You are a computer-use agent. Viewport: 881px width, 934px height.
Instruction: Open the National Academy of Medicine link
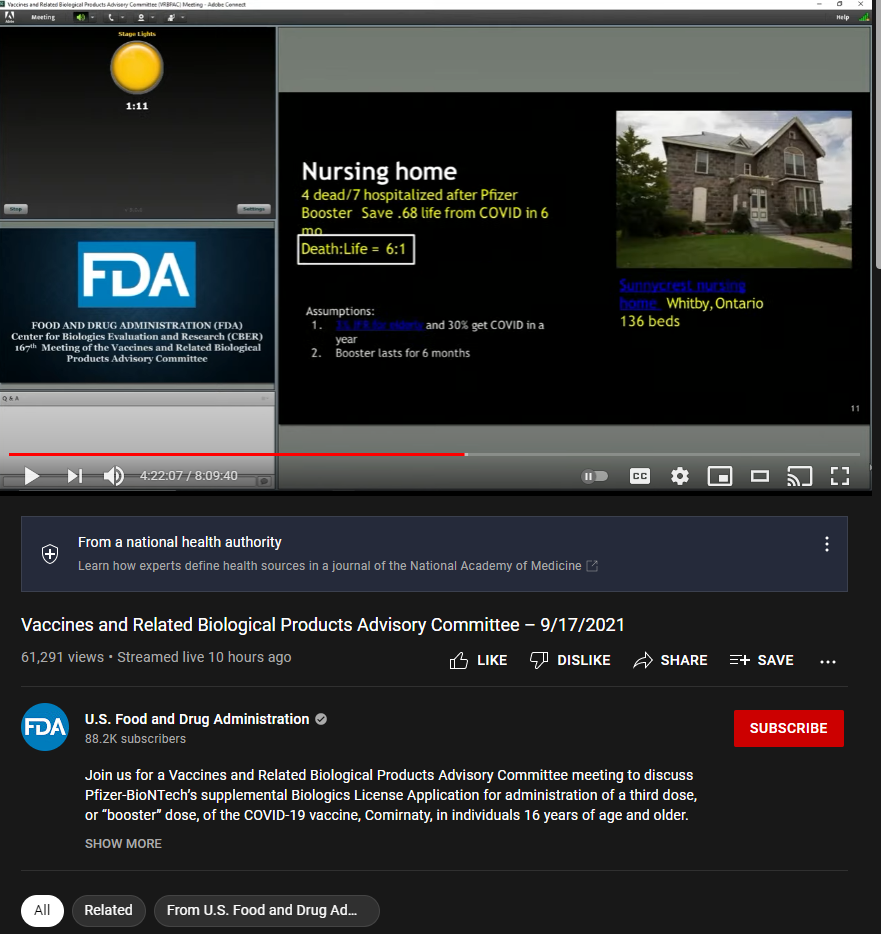tap(592, 566)
